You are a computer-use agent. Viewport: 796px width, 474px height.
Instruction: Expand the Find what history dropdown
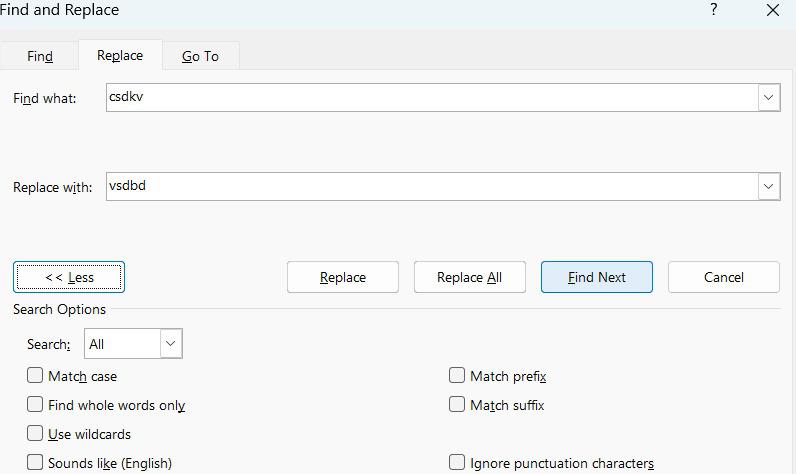[769, 97]
